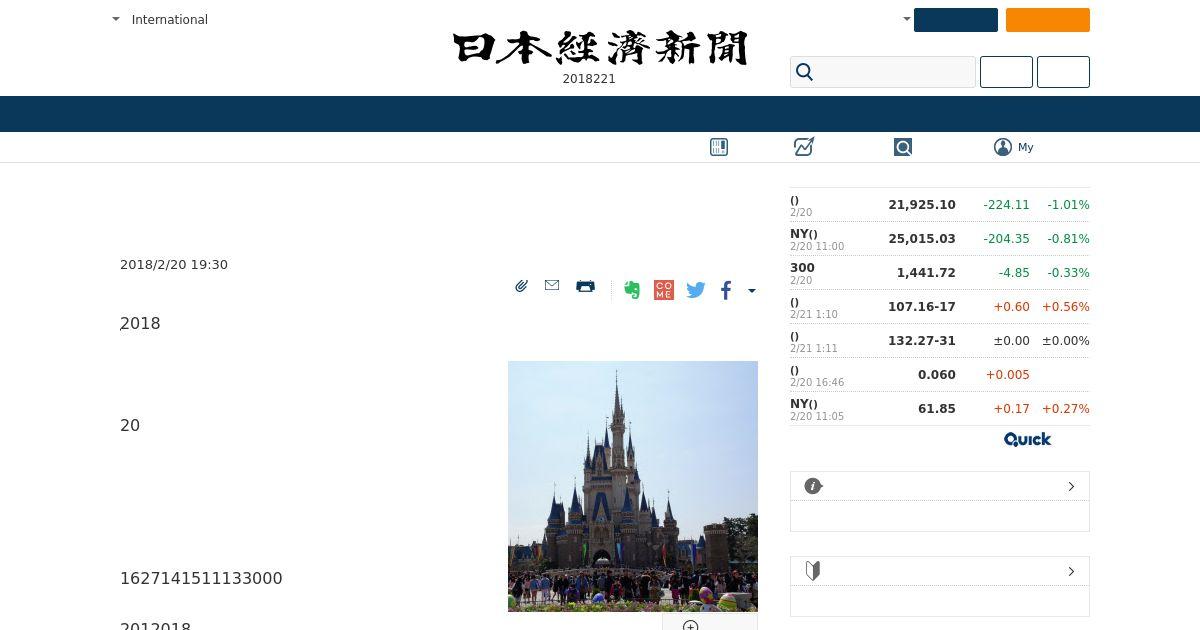Click the change value -224.11
Screen dimensions: 1200x630
[1006, 204]
